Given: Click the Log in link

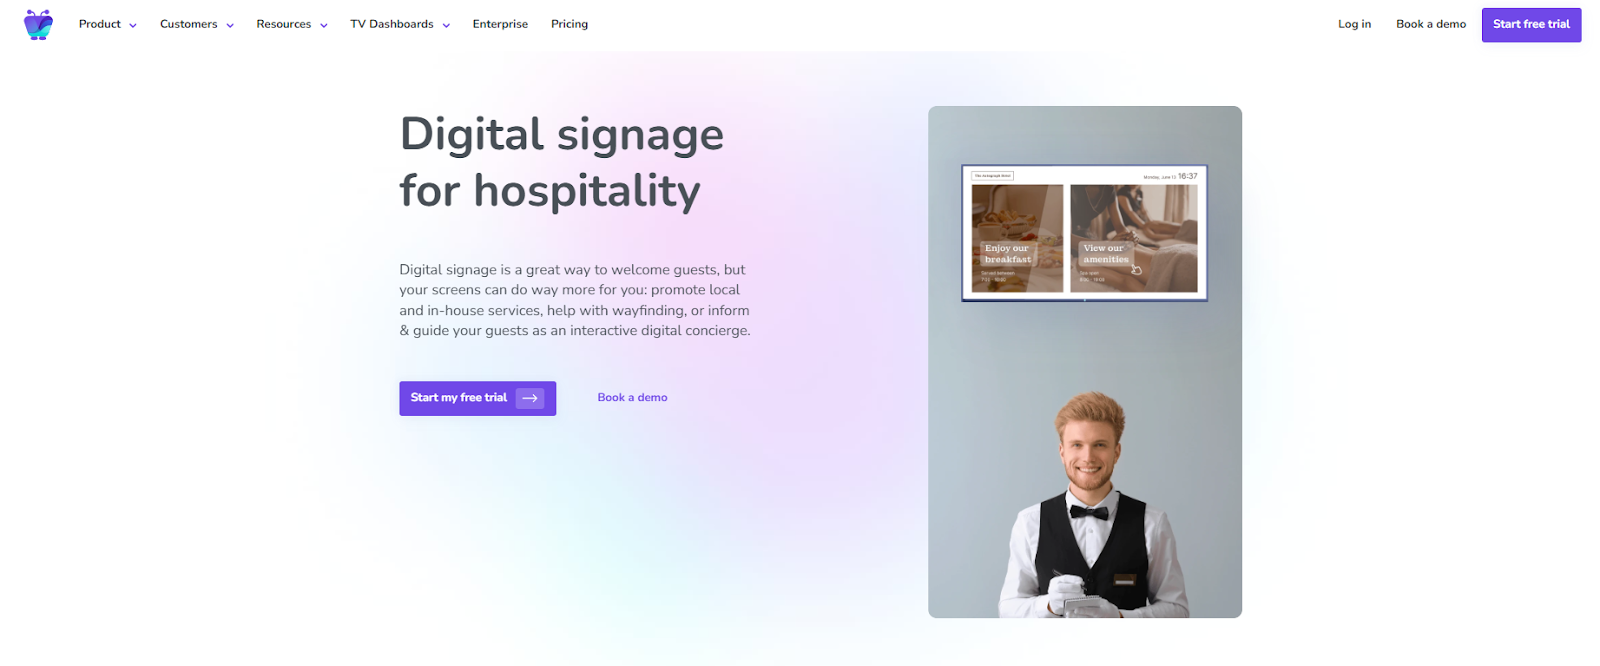Looking at the screenshot, I should 1354,24.
